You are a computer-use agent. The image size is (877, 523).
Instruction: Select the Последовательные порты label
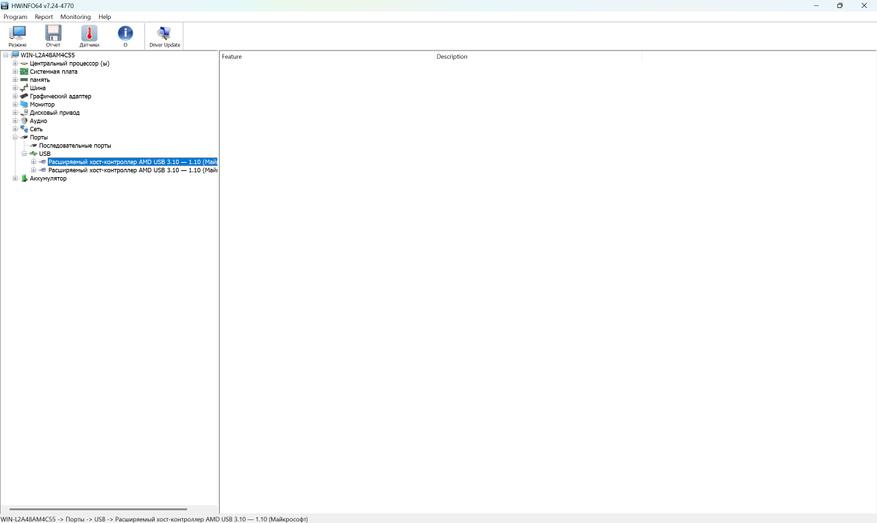(75, 145)
